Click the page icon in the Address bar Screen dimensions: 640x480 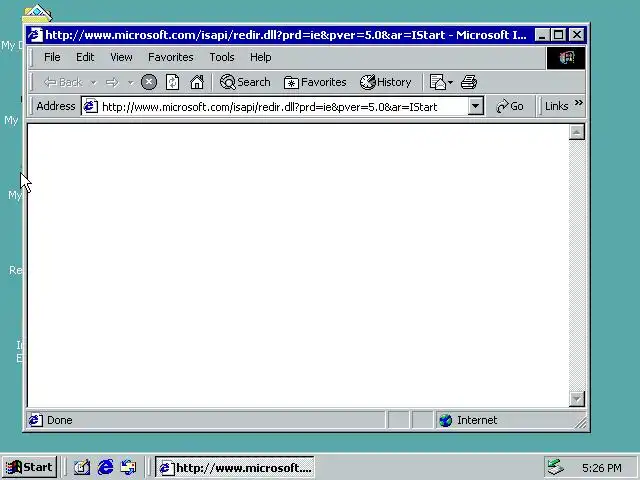tap(90, 107)
